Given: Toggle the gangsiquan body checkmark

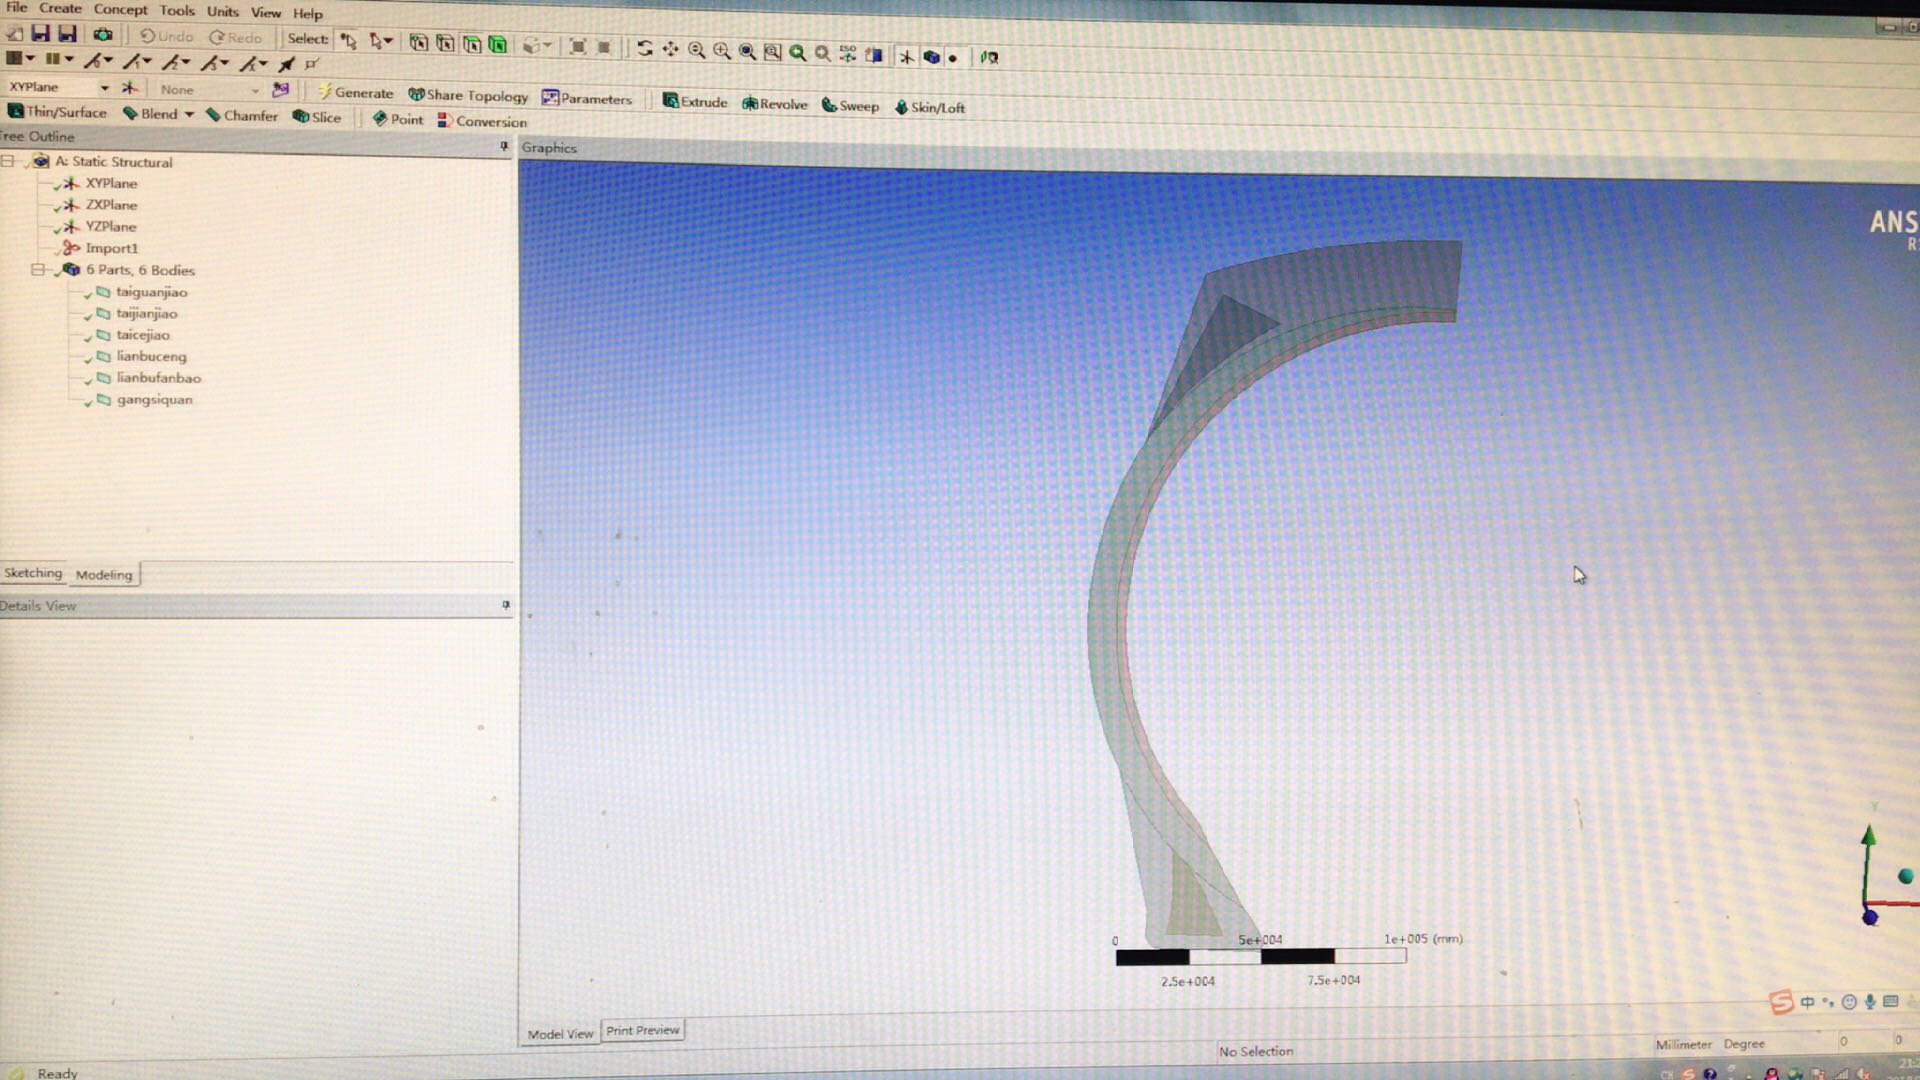Looking at the screenshot, I should tap(88, 402).
